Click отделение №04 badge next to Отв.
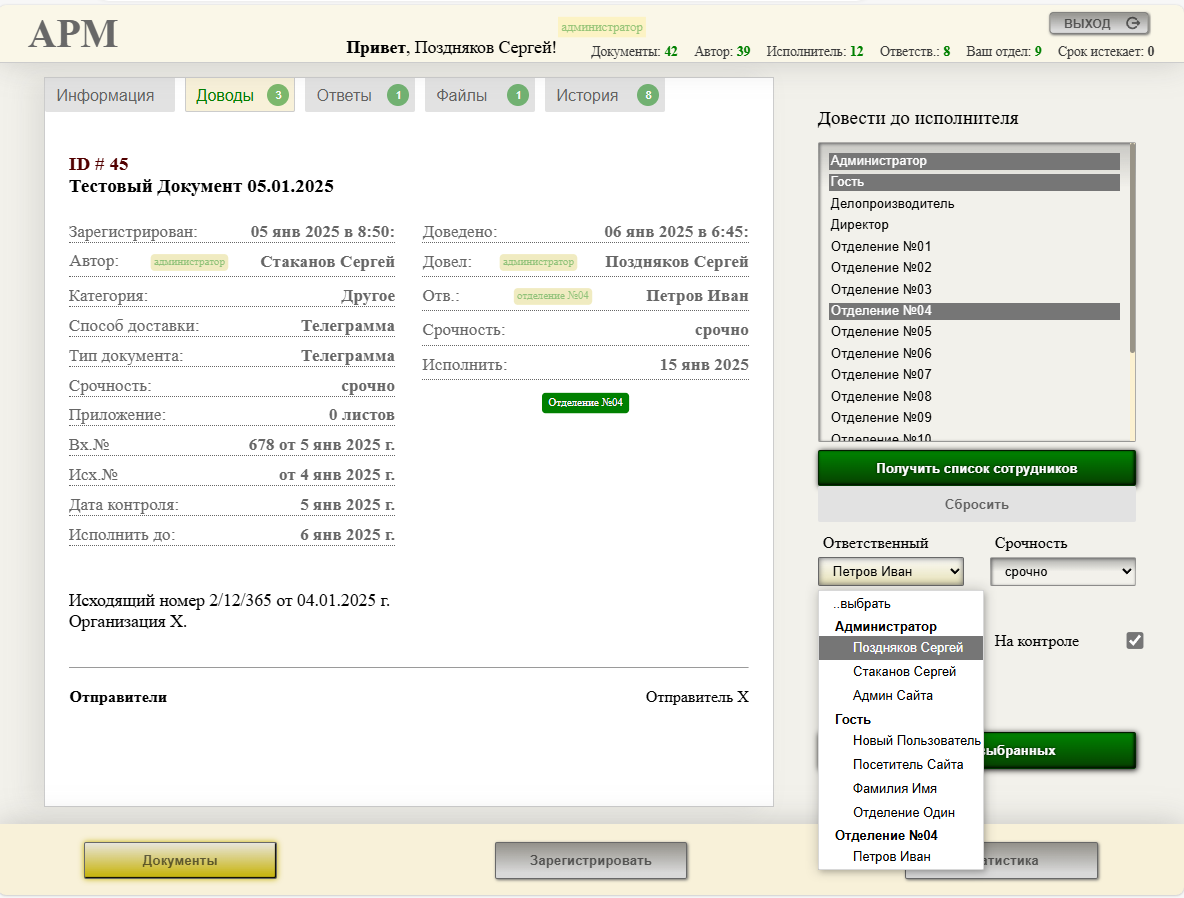This screenshot has height=898, width=1184. (553, 296)
